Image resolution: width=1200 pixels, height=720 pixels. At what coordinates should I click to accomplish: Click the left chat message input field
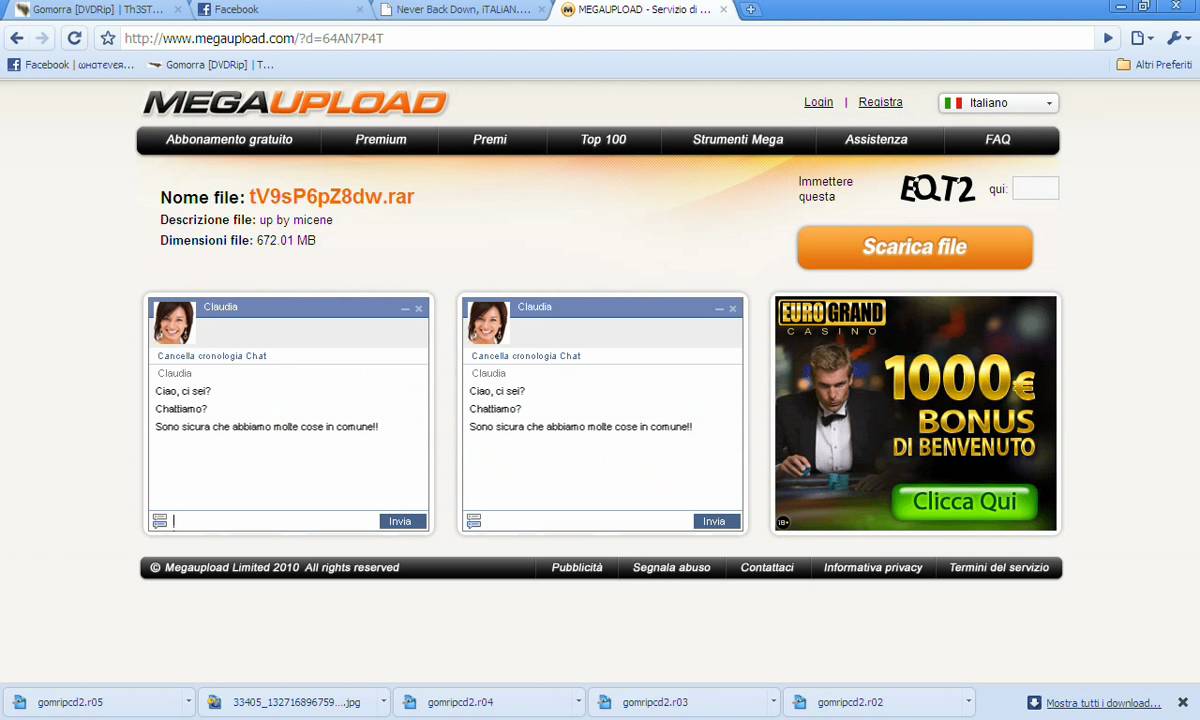click(274, 521)
